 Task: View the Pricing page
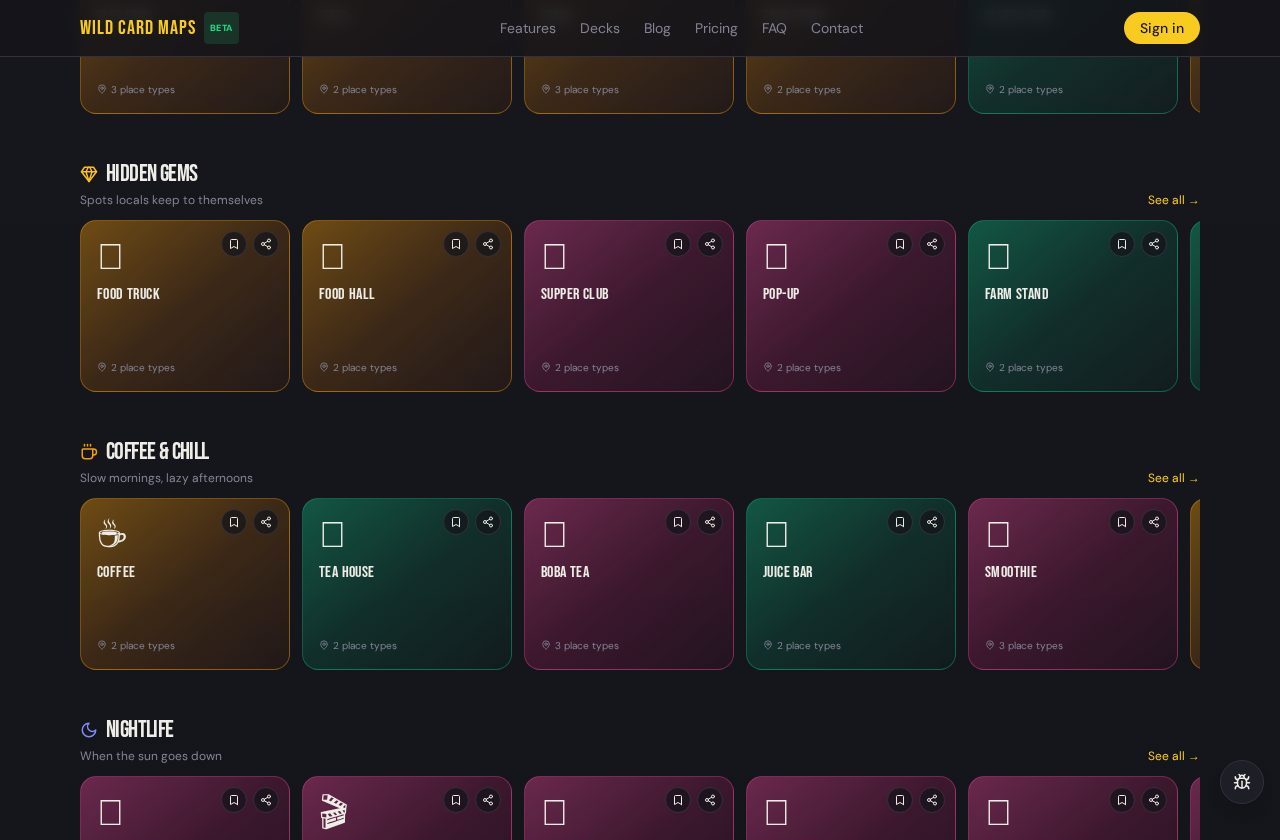(716, 28)
